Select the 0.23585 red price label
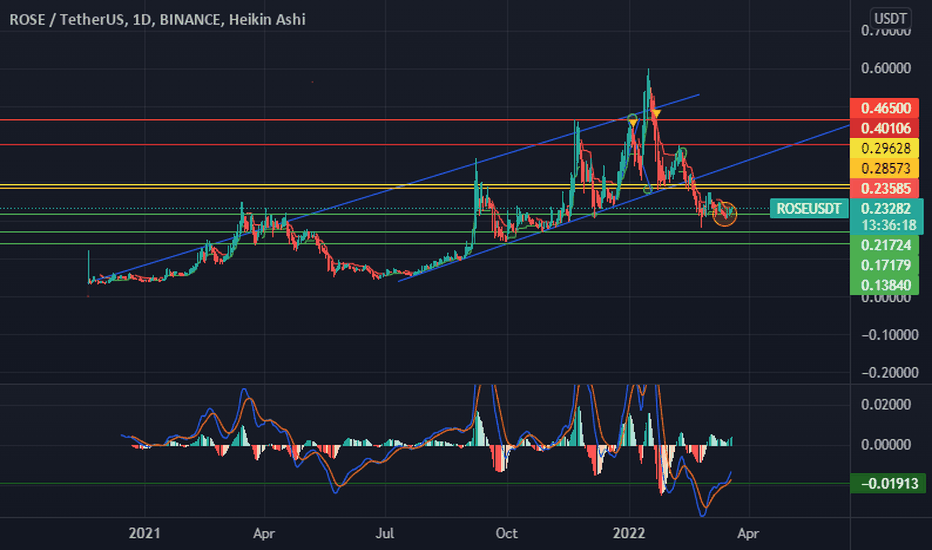 click(884, 189)
